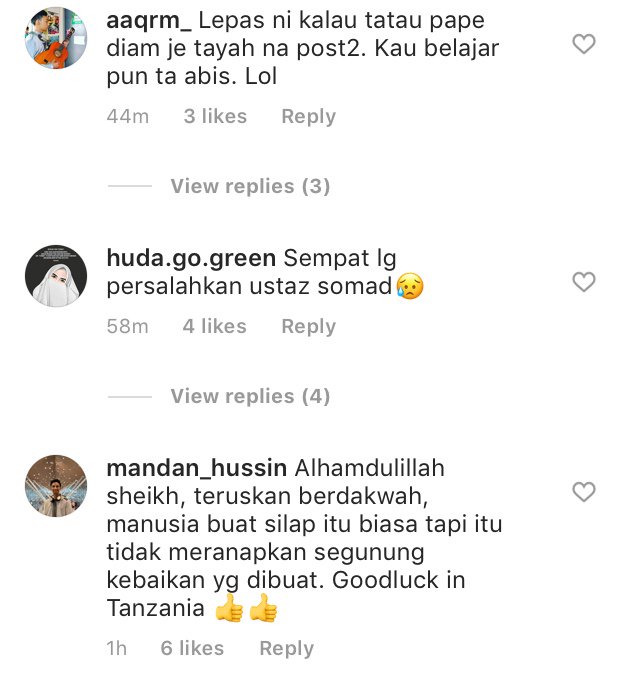Expand View replies (3)
This screenshot has width=640, height=686.
pos(250,186)
